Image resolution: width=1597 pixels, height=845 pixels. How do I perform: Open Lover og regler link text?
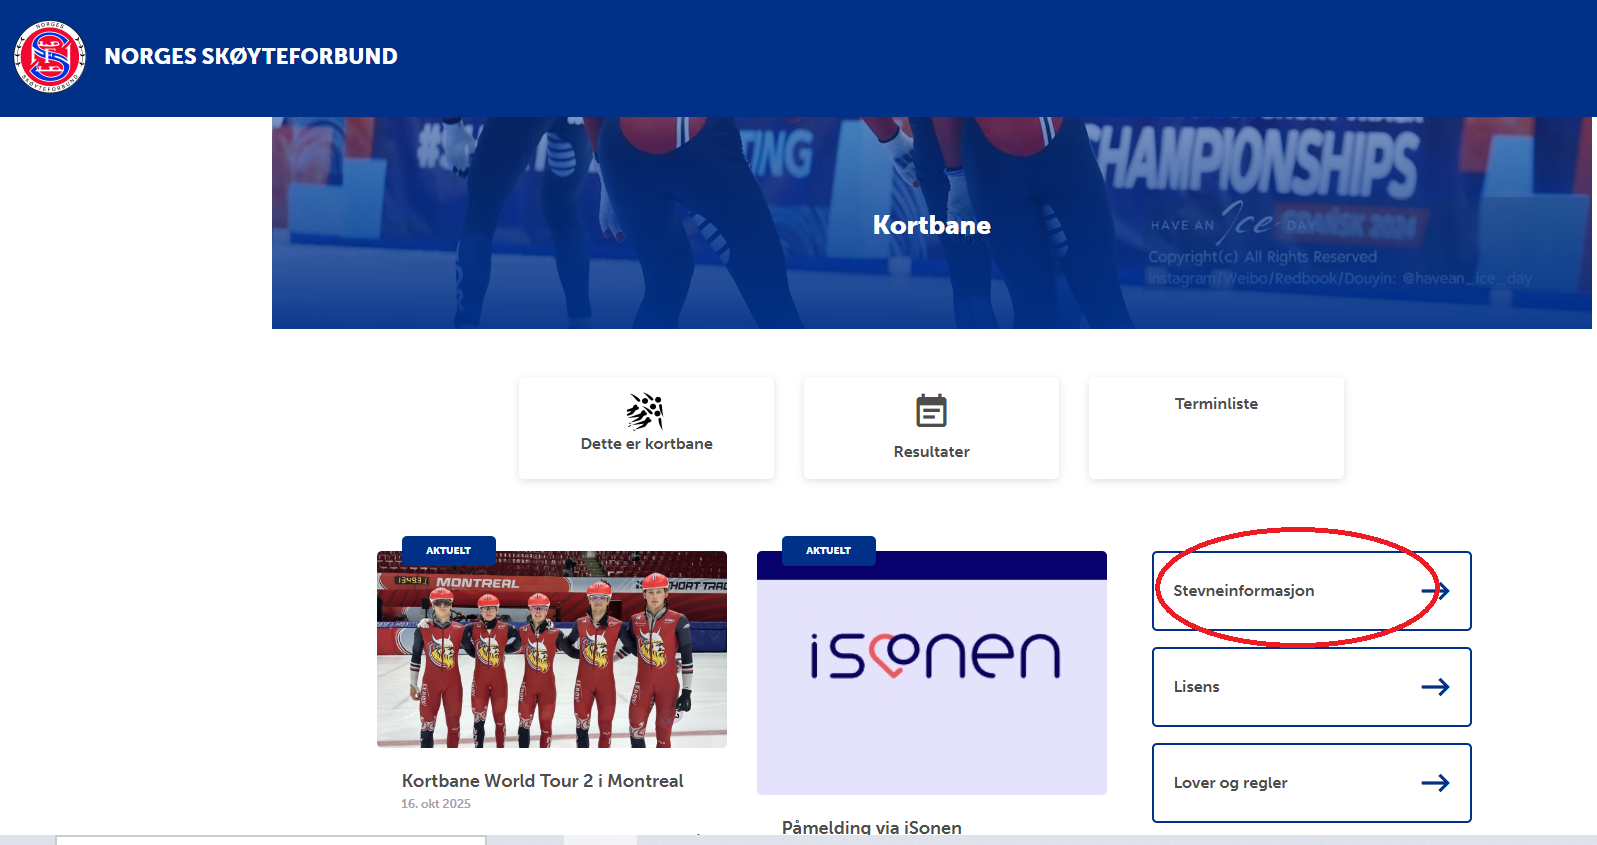(1230, 783)
